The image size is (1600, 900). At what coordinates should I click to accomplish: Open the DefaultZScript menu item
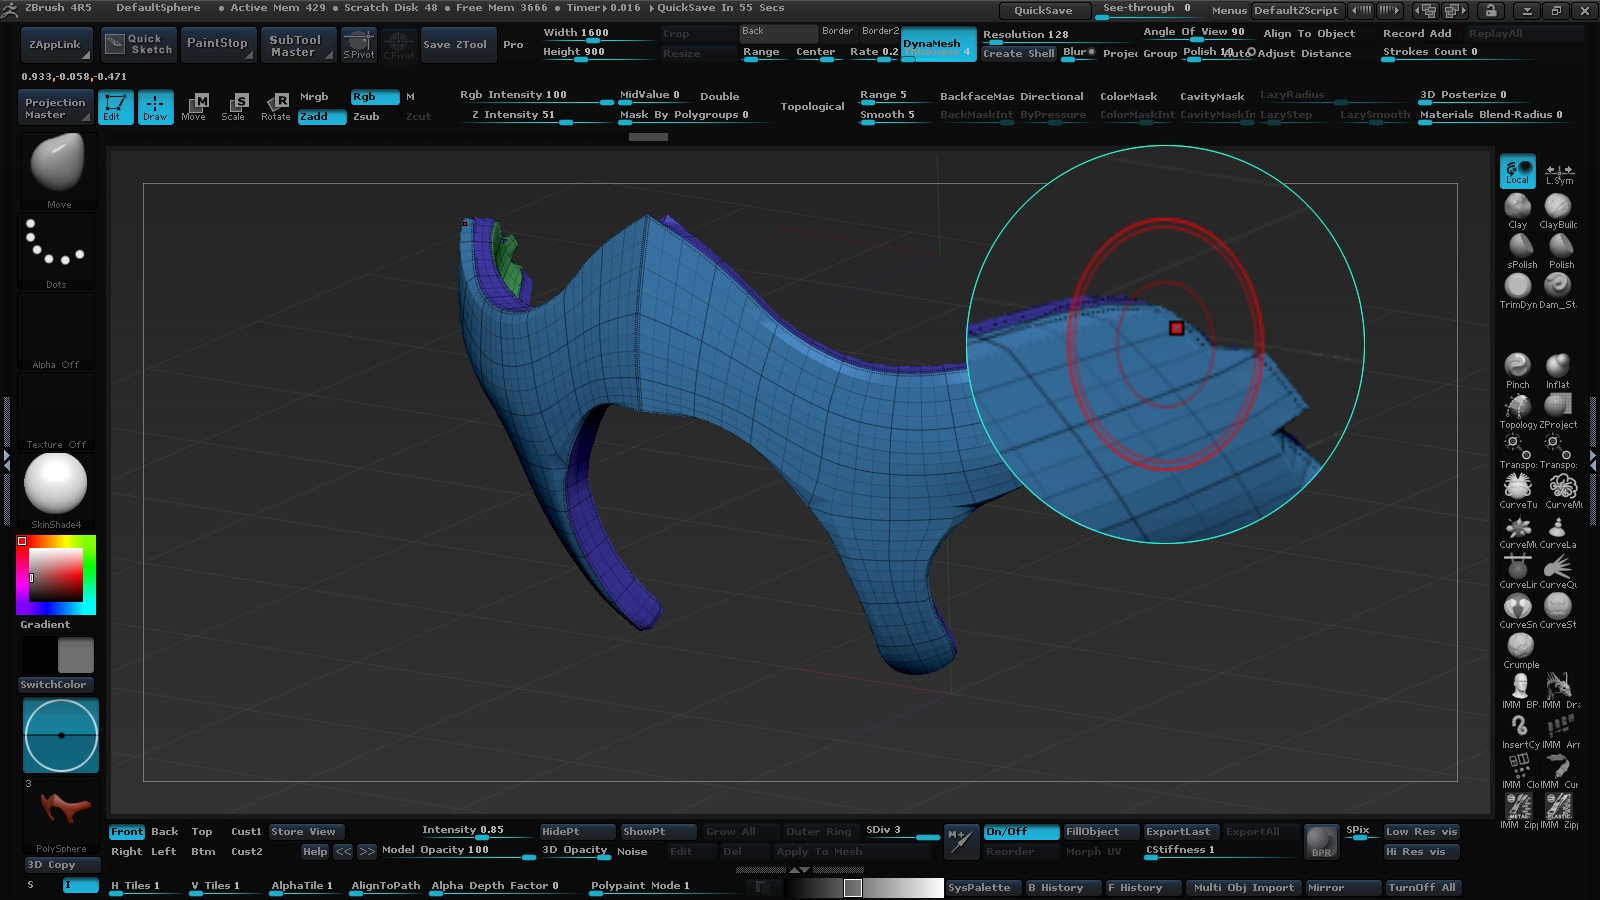click(1295, 11)
